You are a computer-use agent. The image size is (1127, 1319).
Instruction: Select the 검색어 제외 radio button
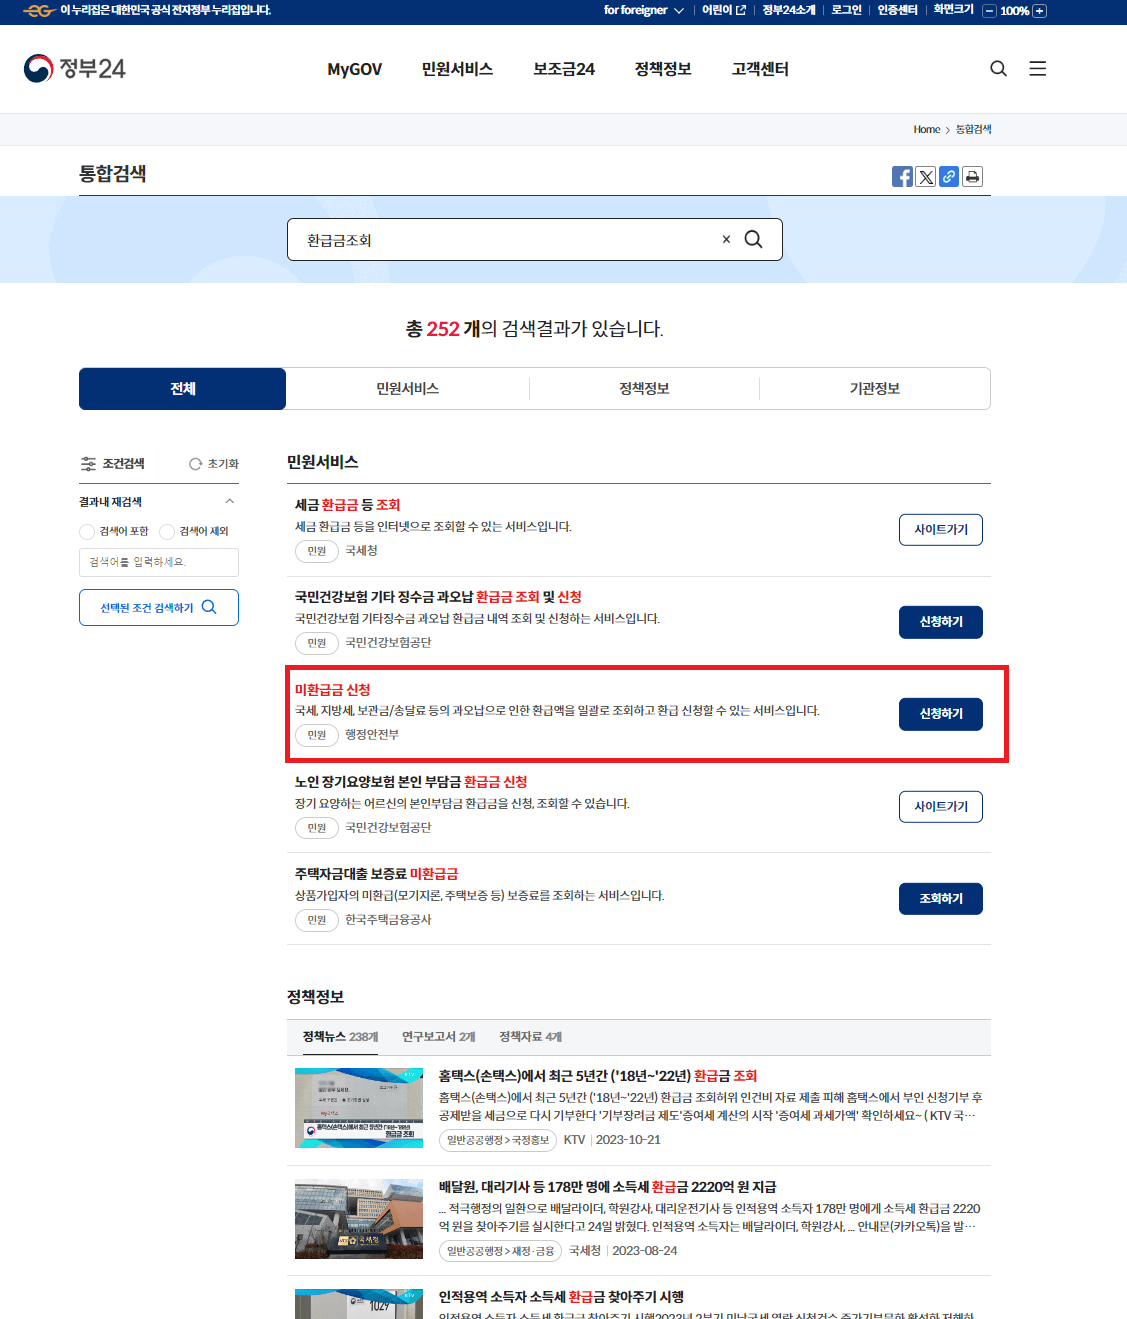(x=166, y=531)
